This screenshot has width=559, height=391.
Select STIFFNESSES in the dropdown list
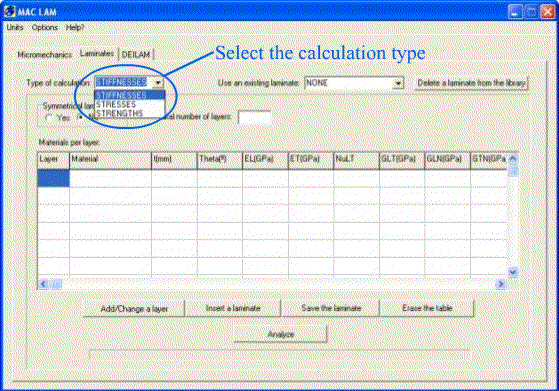pos(130,95)
